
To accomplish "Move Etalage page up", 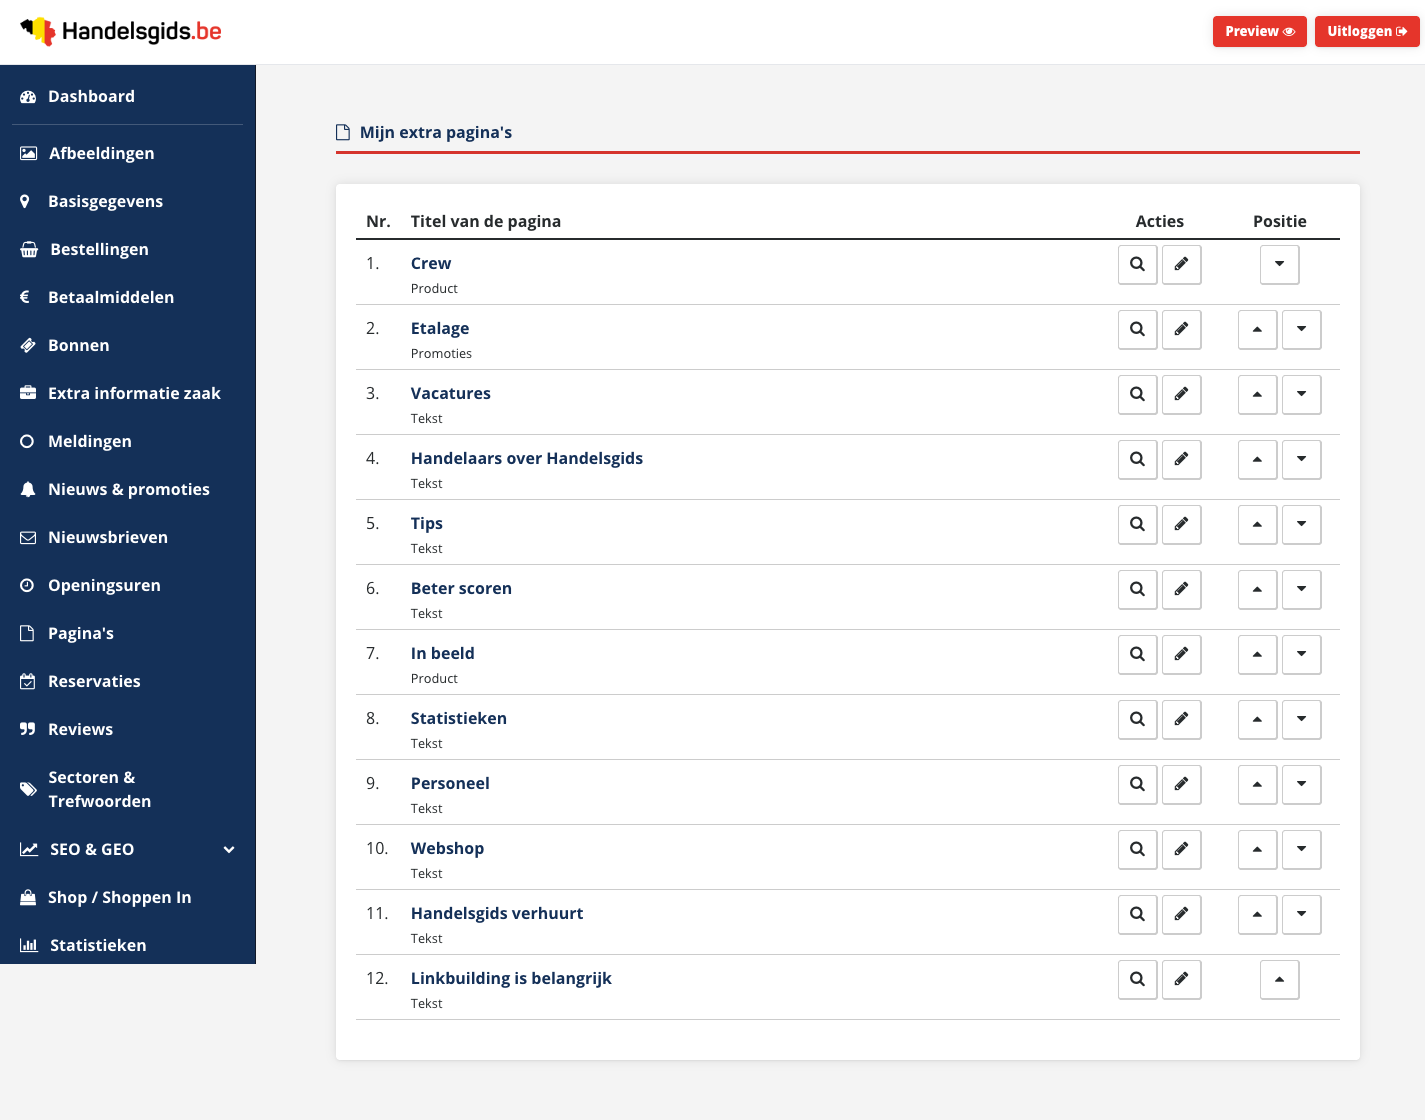I will pyautogui.click(x=1257, y=329).
